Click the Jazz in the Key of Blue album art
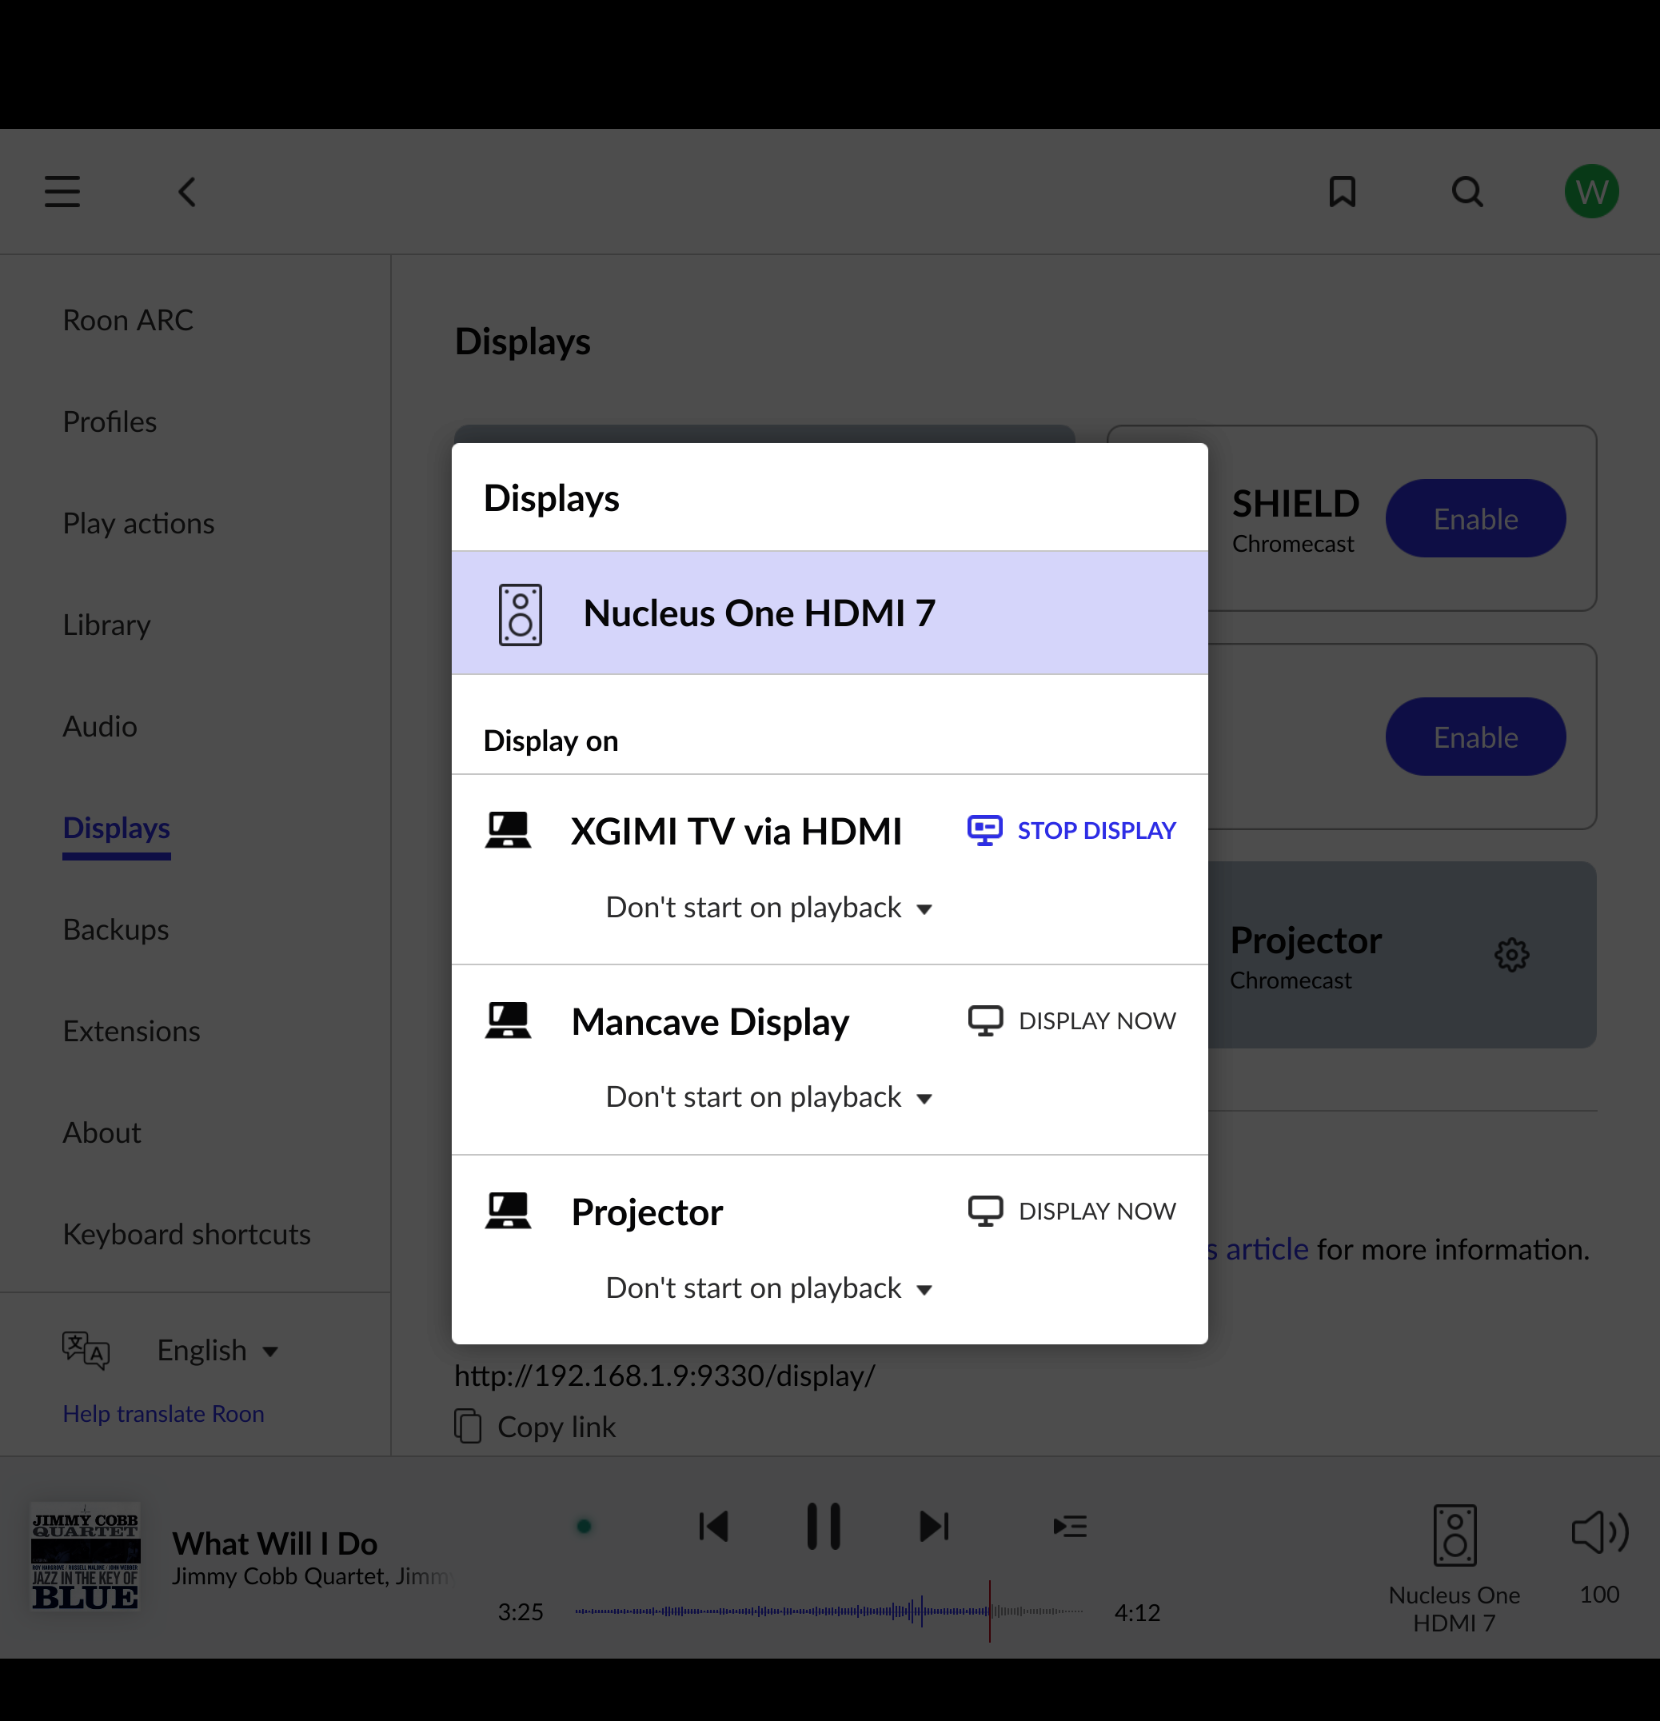1660x1721 pixels. pyautogui.click(x=85, y=1557)
